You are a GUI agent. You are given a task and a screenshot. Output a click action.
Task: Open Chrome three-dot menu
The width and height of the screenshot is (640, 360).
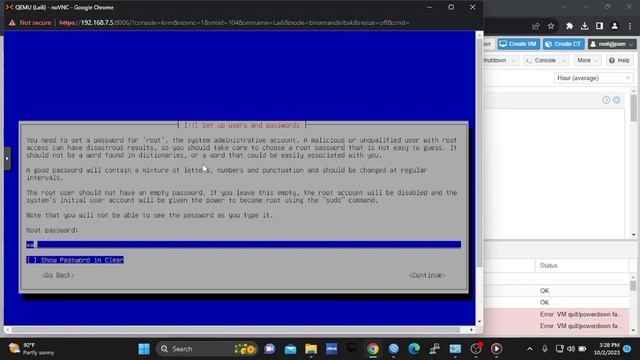pos(630,26)
